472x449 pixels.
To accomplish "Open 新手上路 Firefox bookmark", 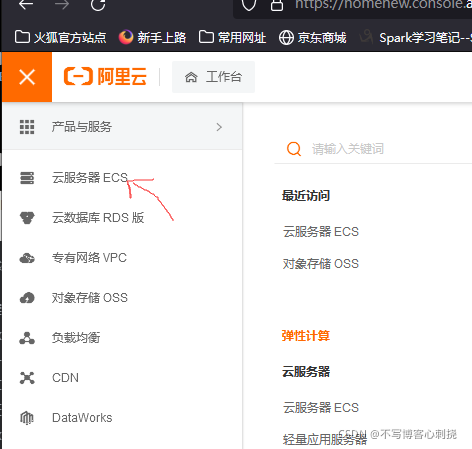I will [x=152, y=37].
